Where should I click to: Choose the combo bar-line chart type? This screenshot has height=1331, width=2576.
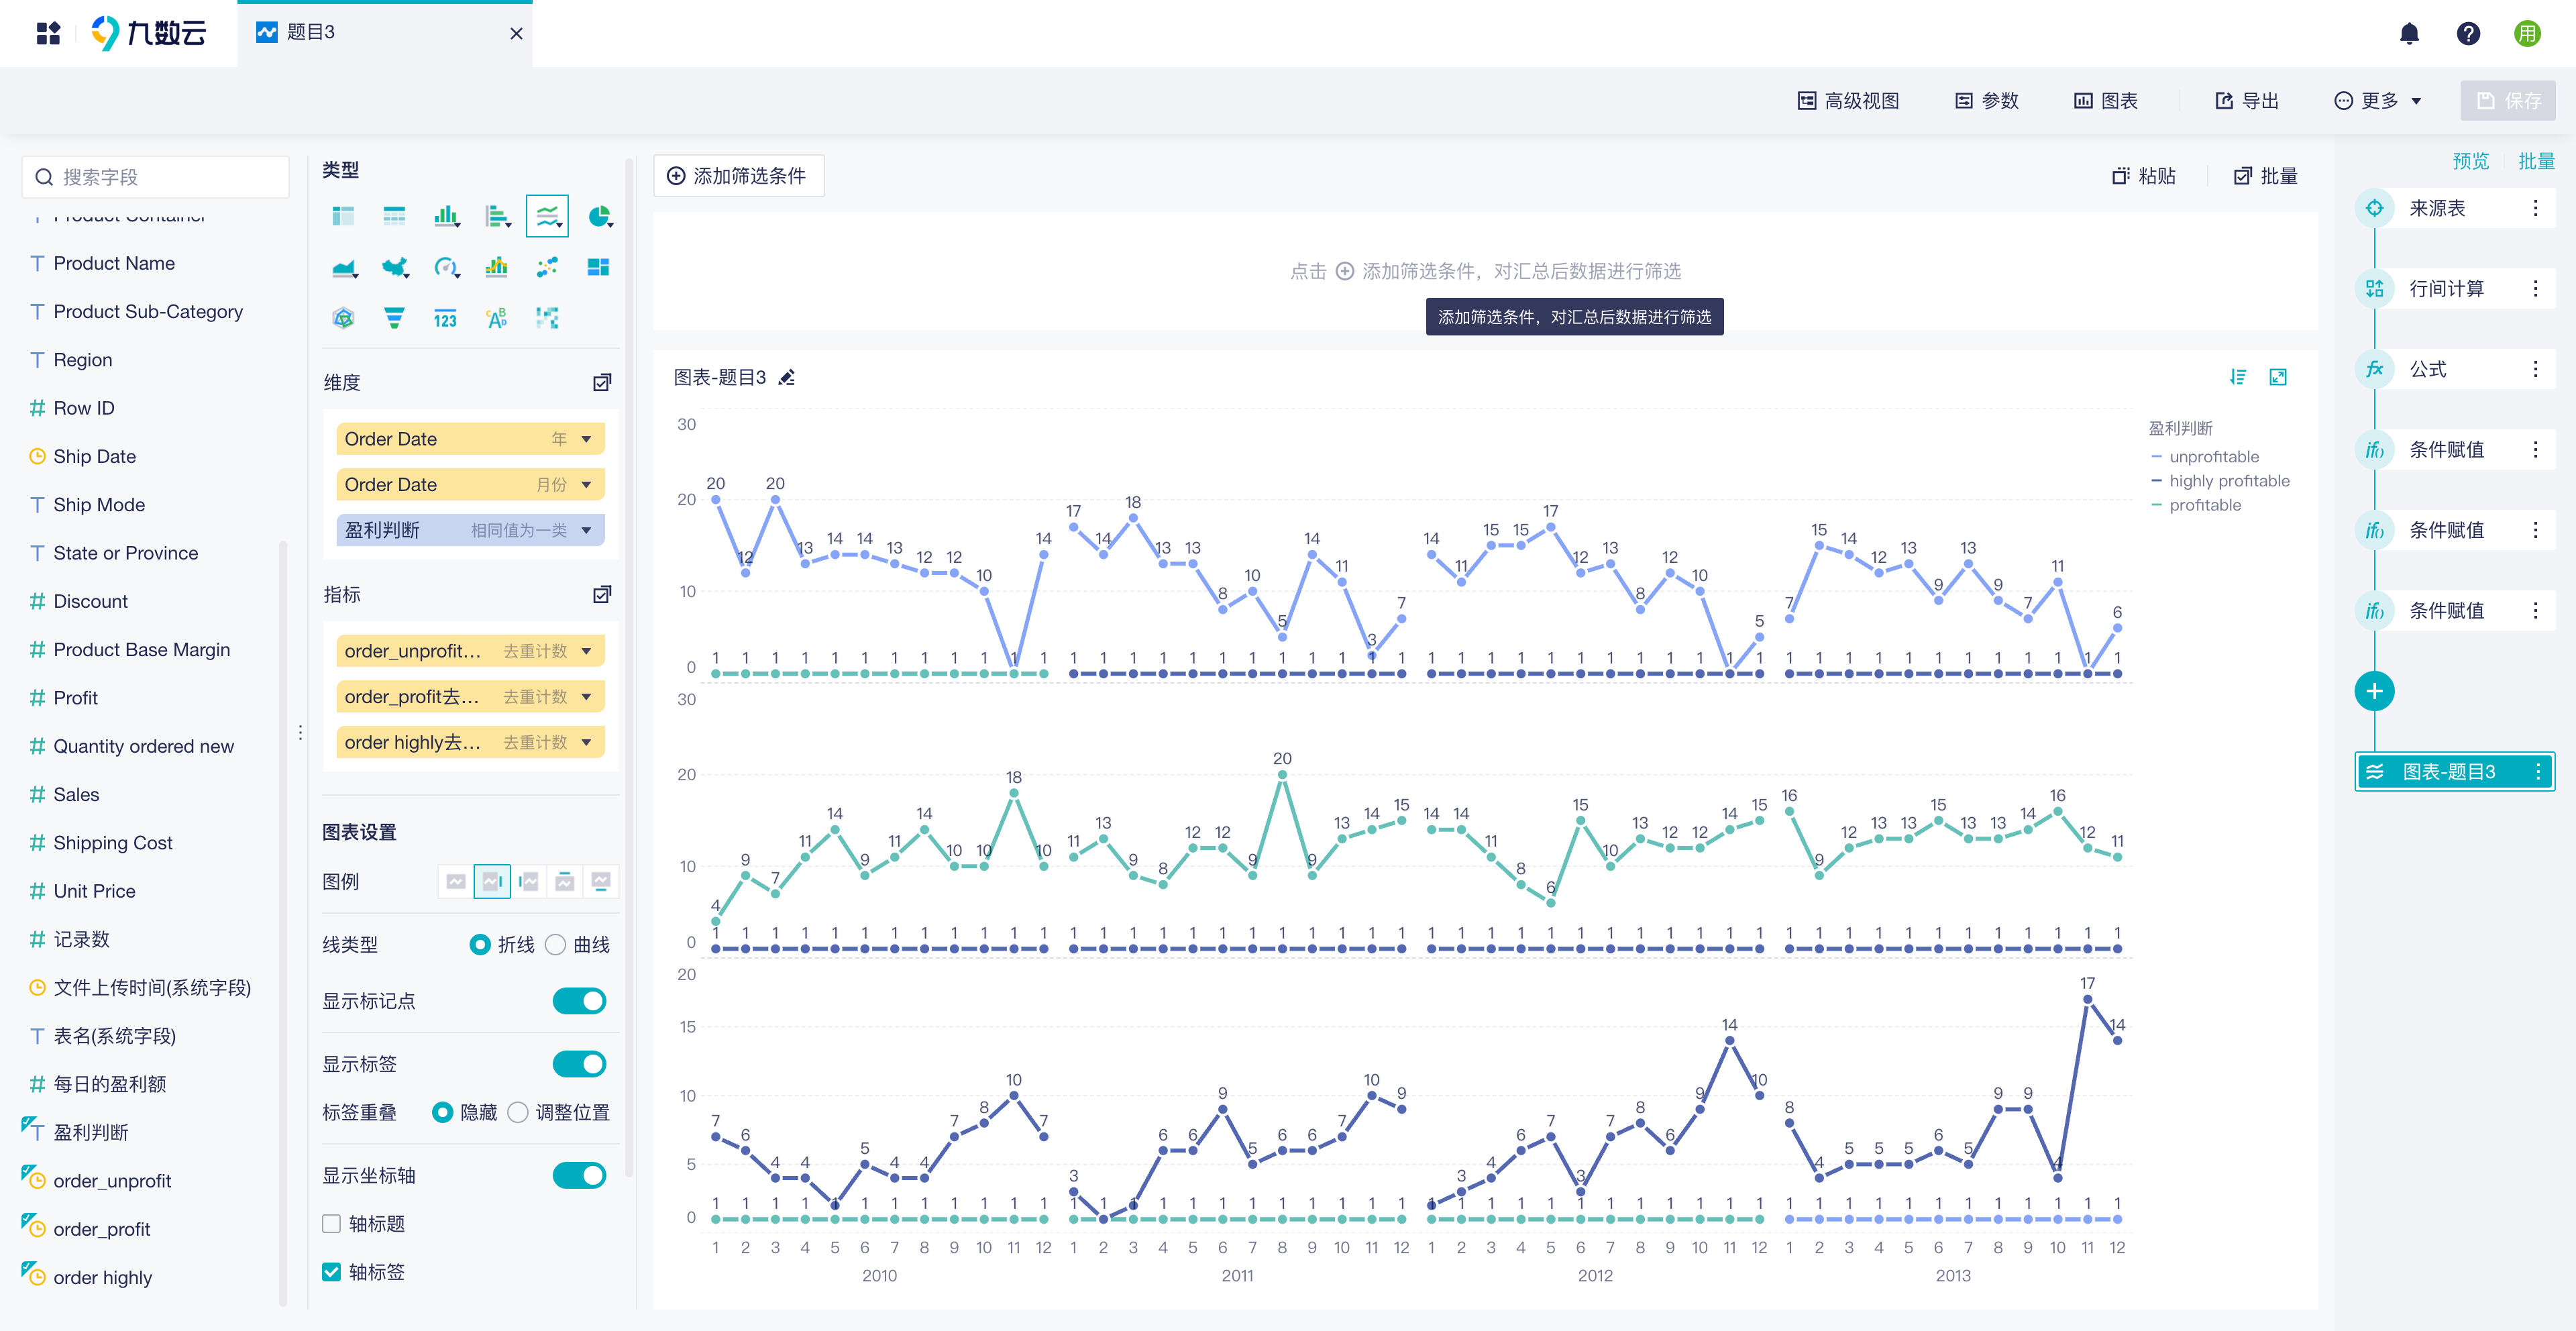496,267
